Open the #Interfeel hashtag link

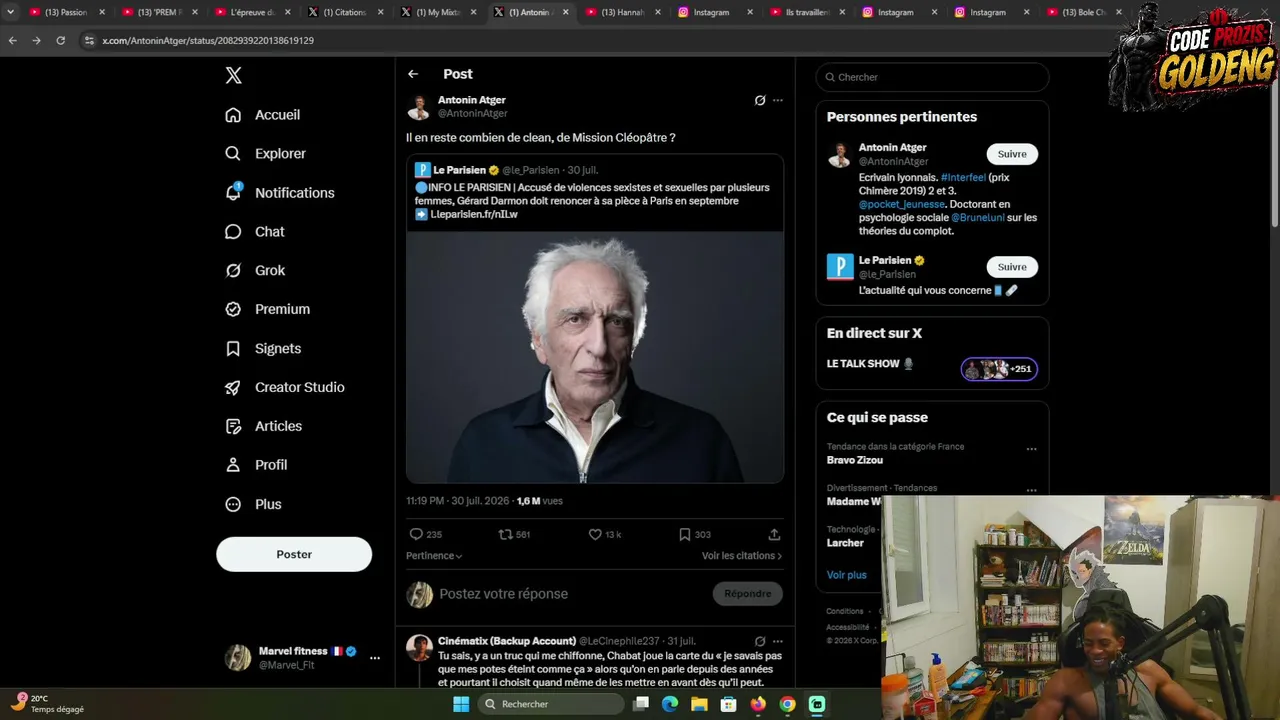[963, 177]
